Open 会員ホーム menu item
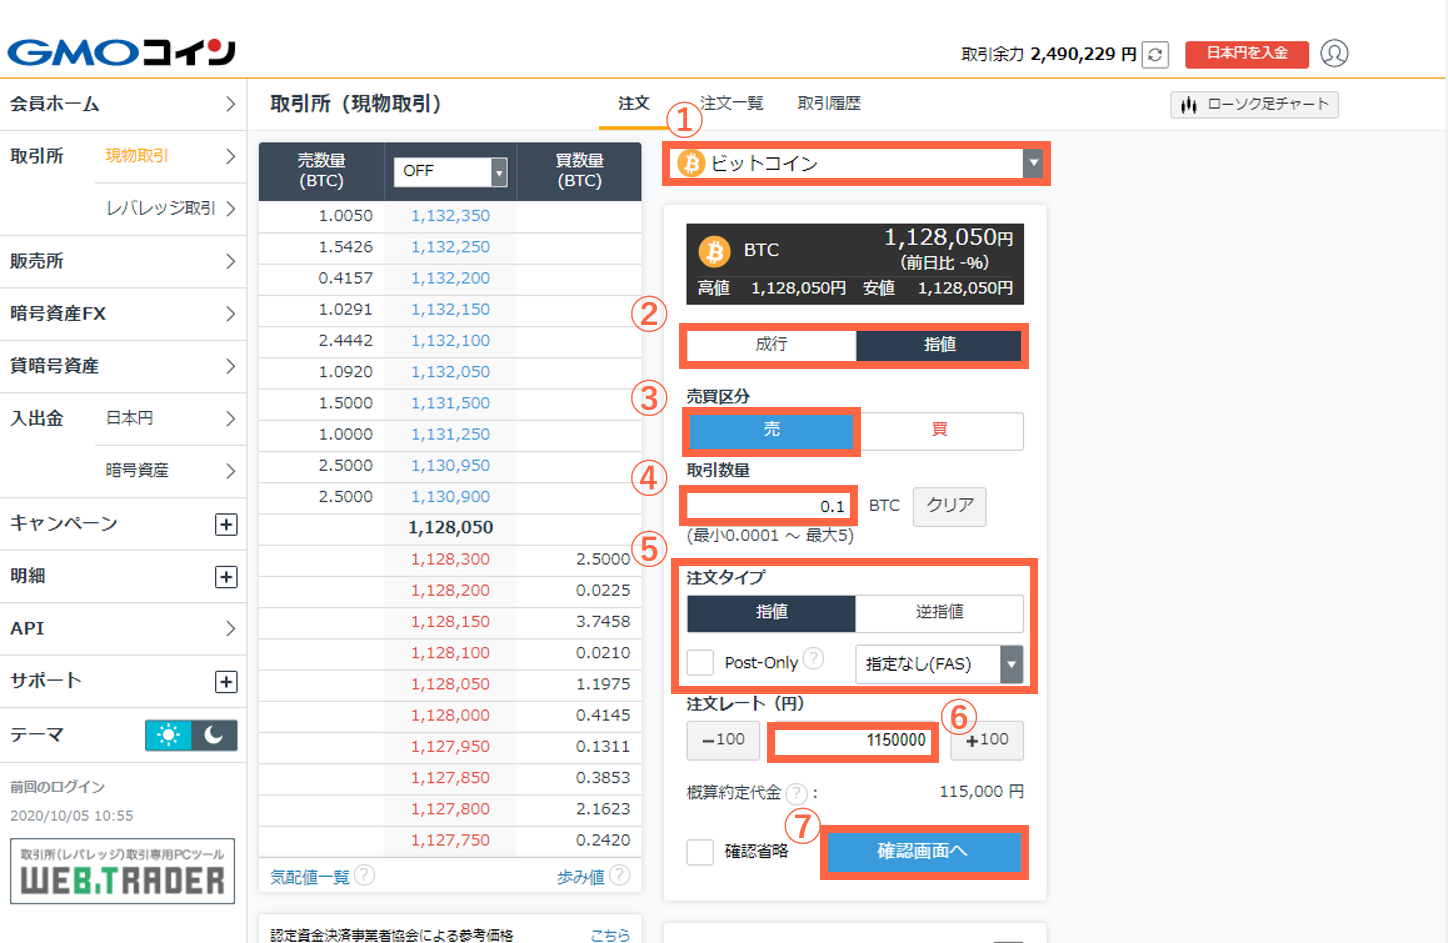Screen dimensions: 1448x943 (122, 104)
